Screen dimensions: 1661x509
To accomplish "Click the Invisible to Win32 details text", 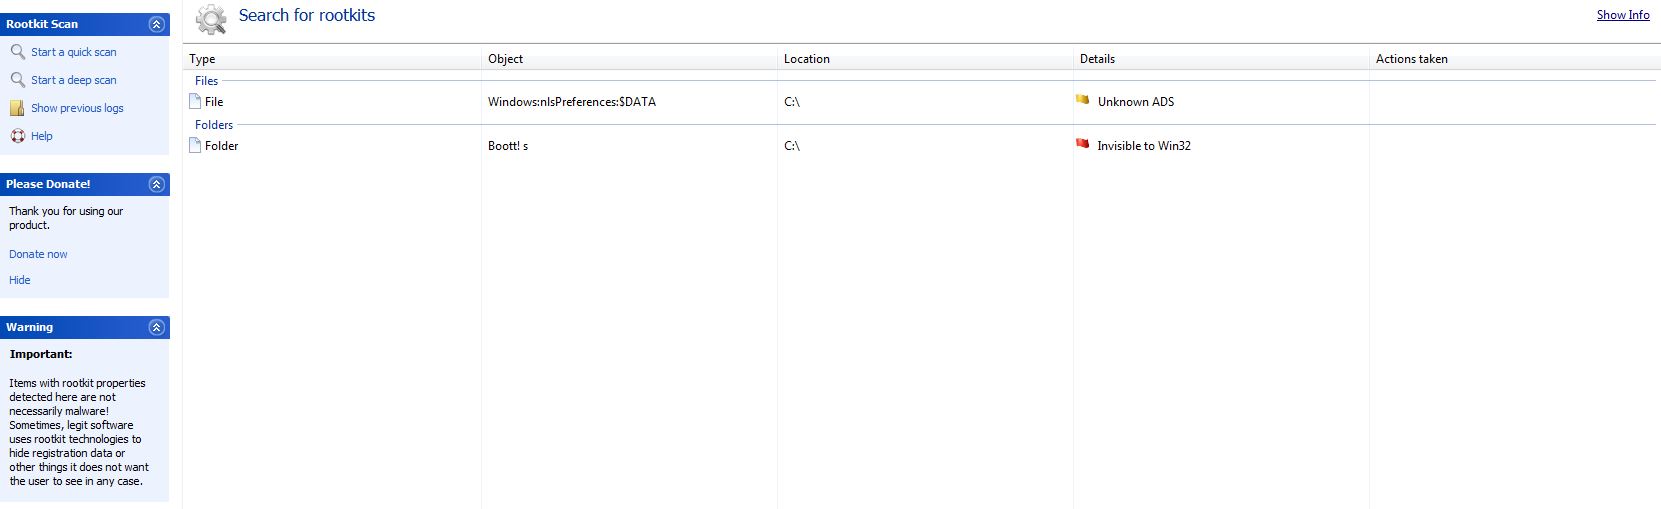I will pos(1144,146).
